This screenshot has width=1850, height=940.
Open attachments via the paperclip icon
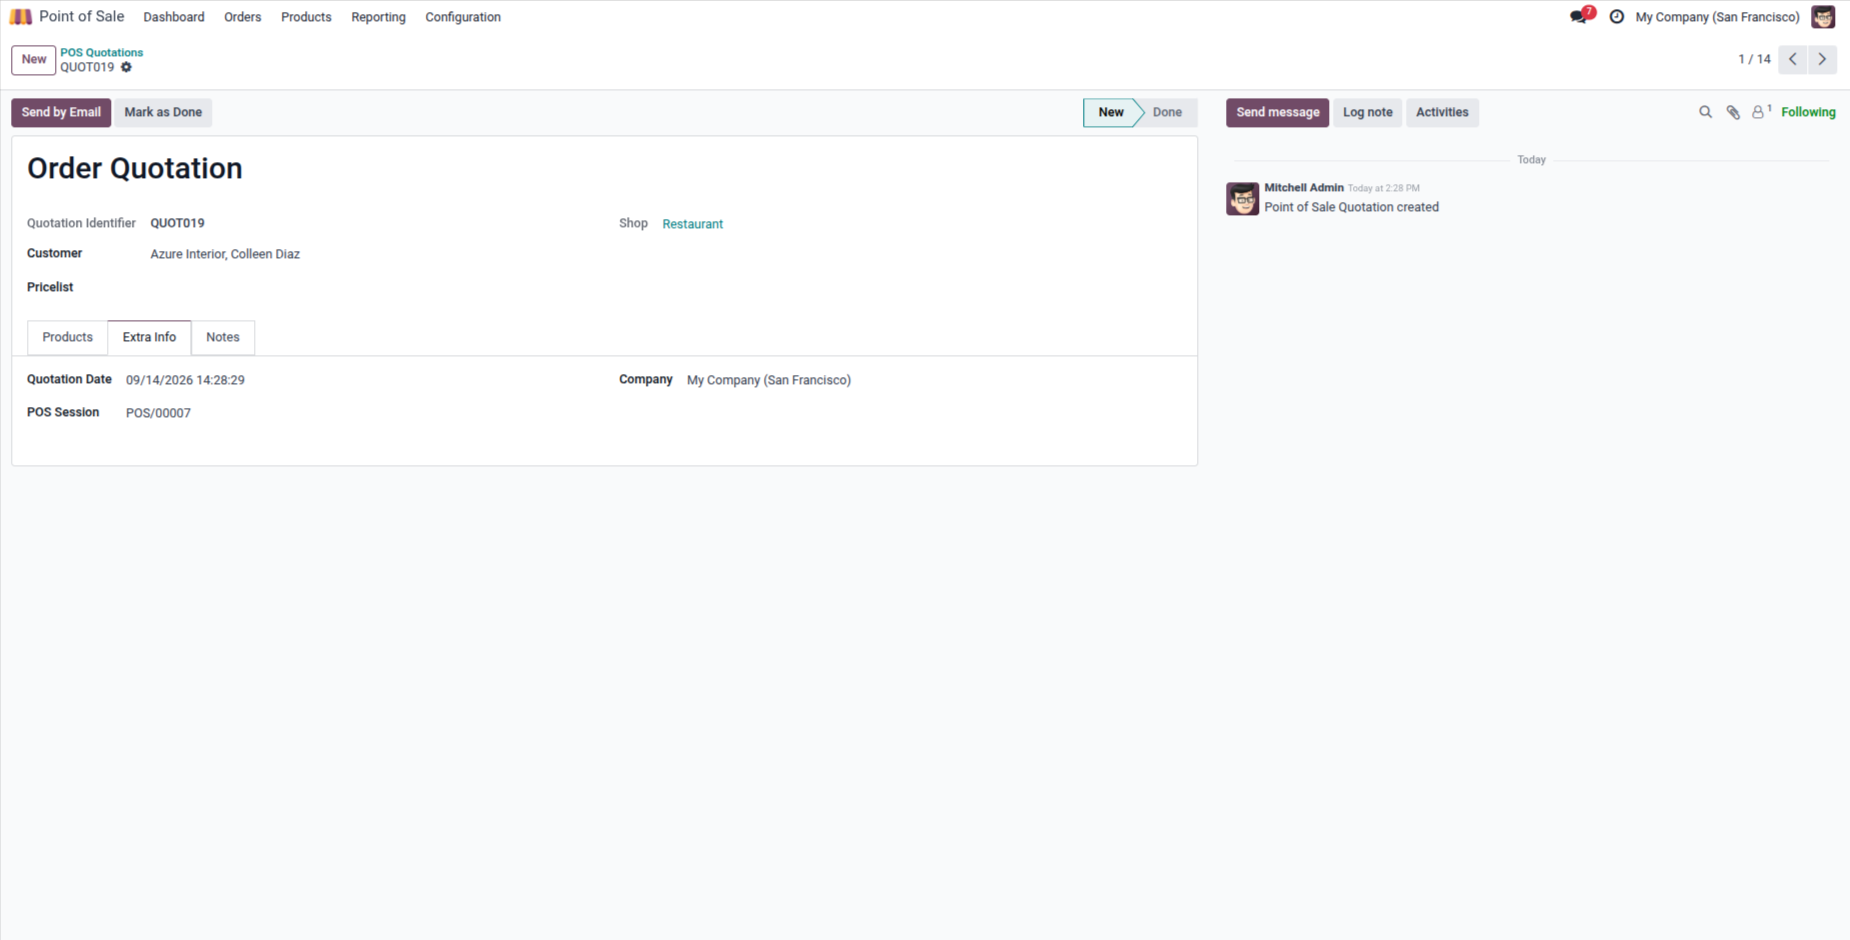[x=1732, y=112]
